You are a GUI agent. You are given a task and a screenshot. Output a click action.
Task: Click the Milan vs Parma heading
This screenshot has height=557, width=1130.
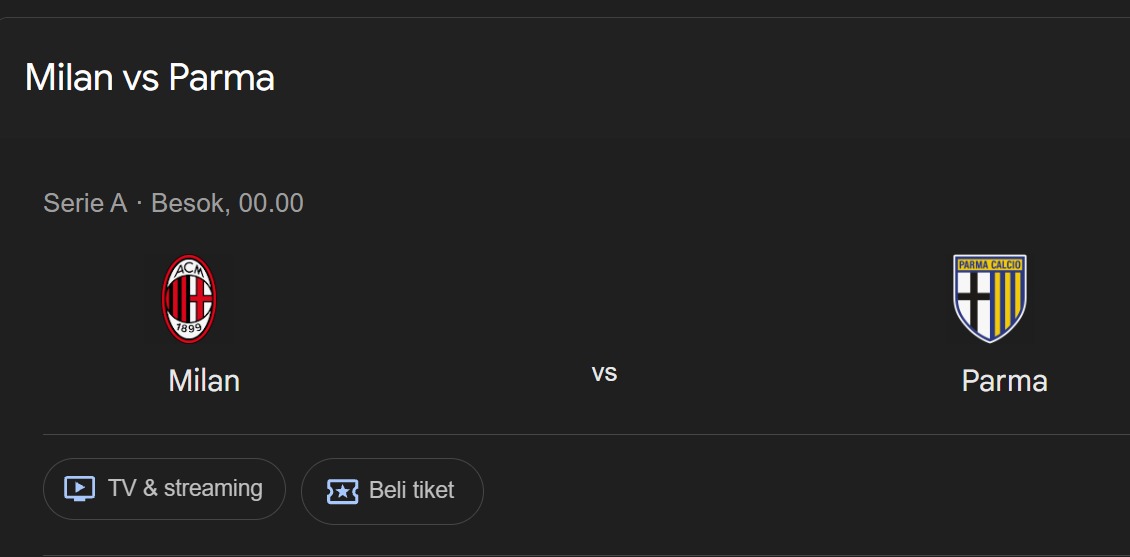pos(149,77)
